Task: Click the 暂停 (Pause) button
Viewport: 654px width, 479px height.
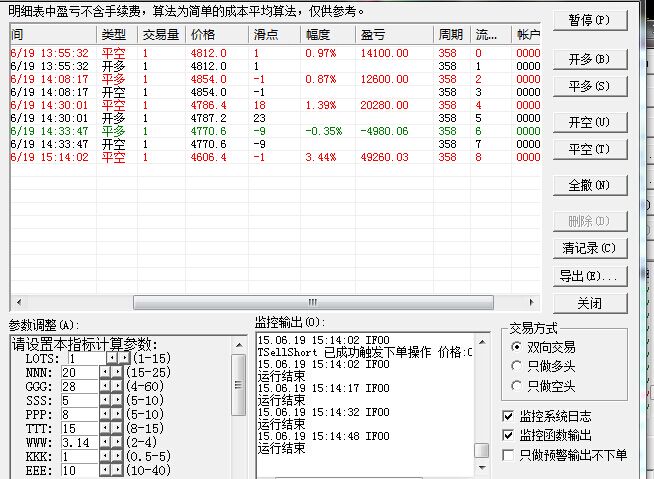Action: pyautogui.click(x=589, y=21)
